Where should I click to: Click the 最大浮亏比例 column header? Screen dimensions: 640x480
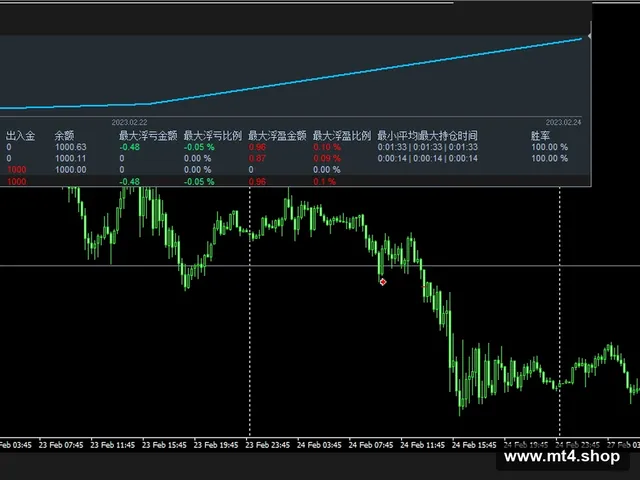click(213, 136)
